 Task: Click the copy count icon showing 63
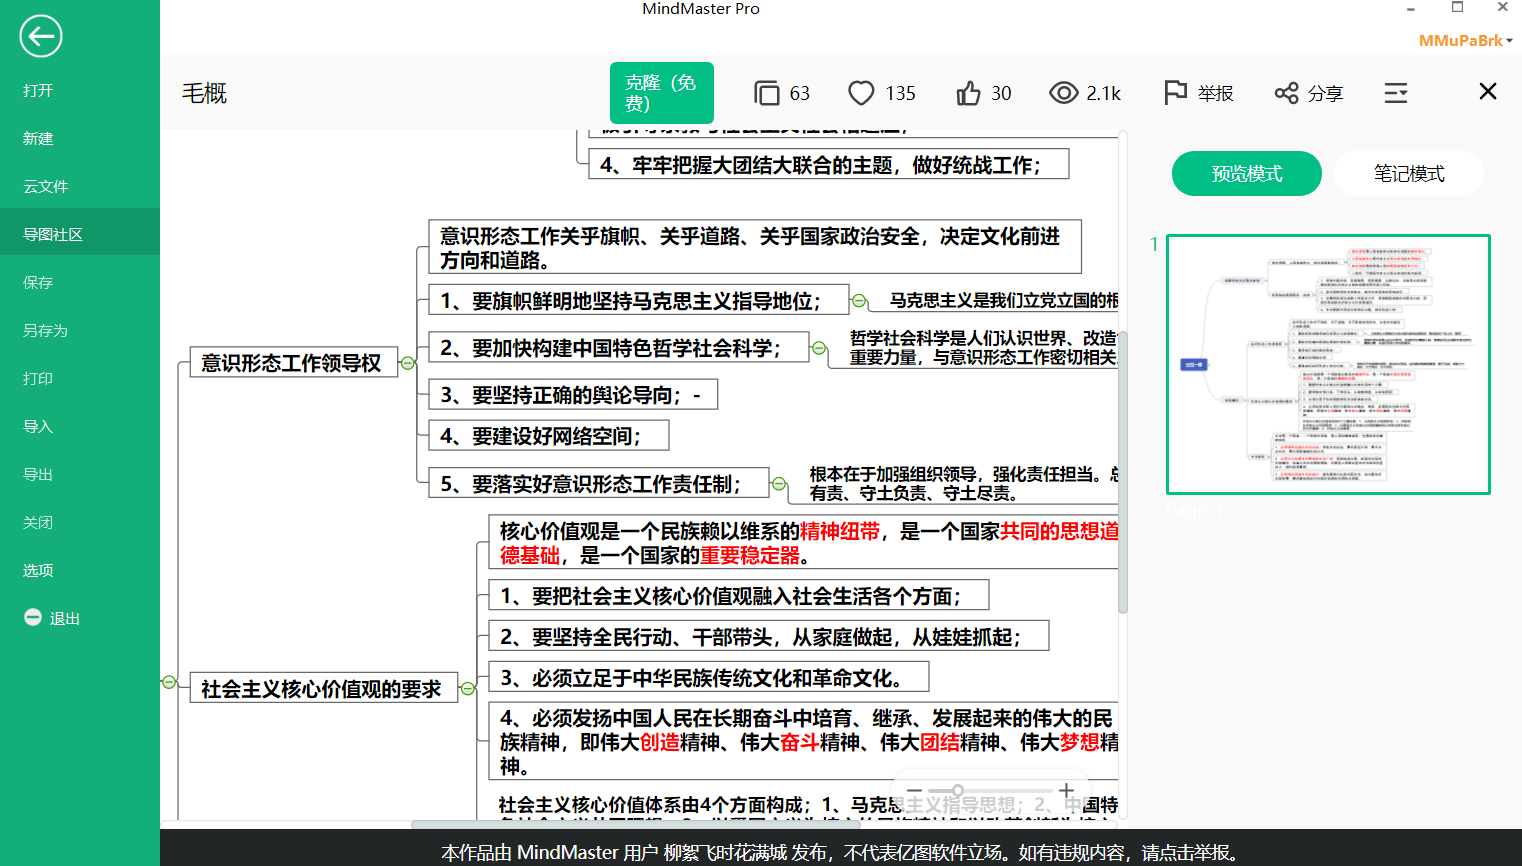766,93
